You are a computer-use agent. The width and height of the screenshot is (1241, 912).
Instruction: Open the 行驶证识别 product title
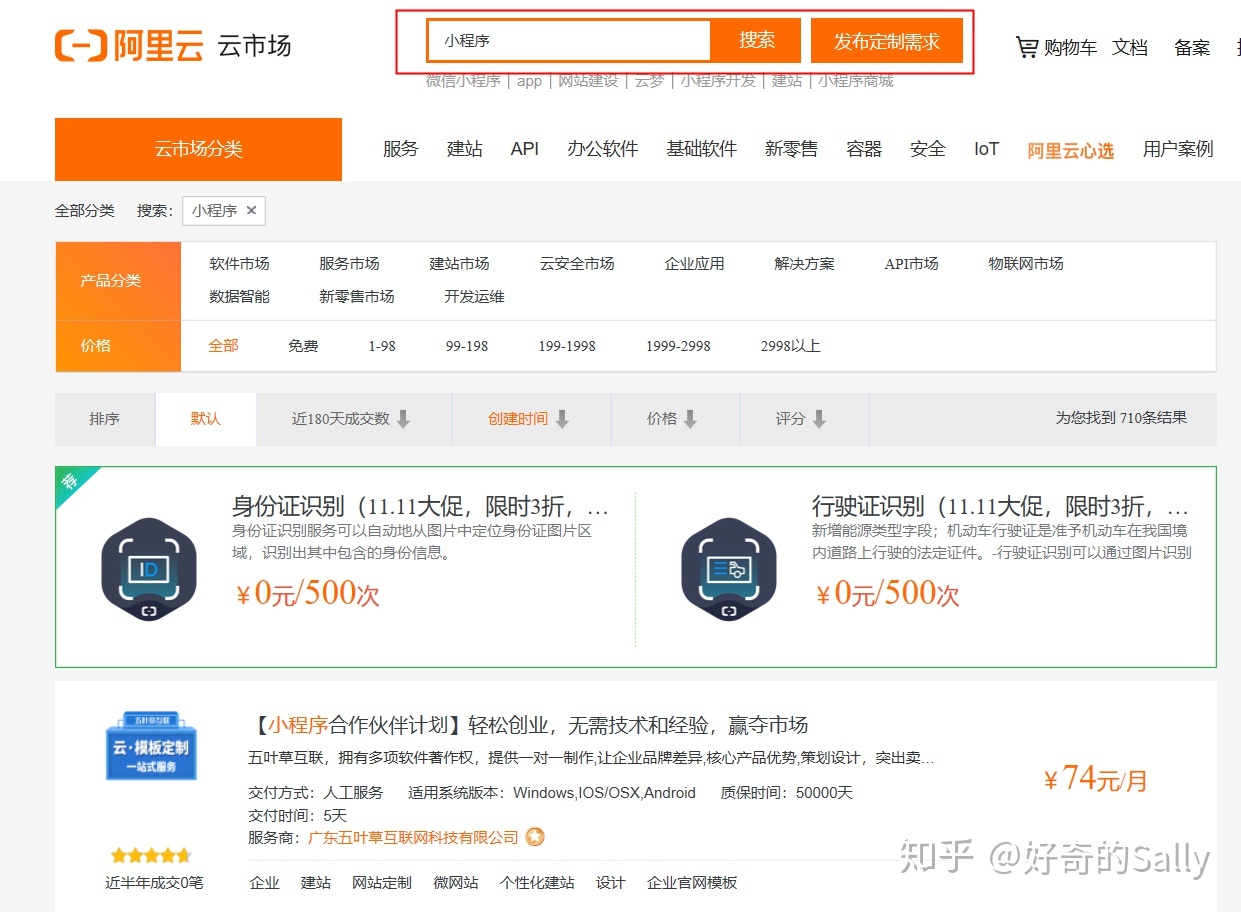coord(1000,505)
